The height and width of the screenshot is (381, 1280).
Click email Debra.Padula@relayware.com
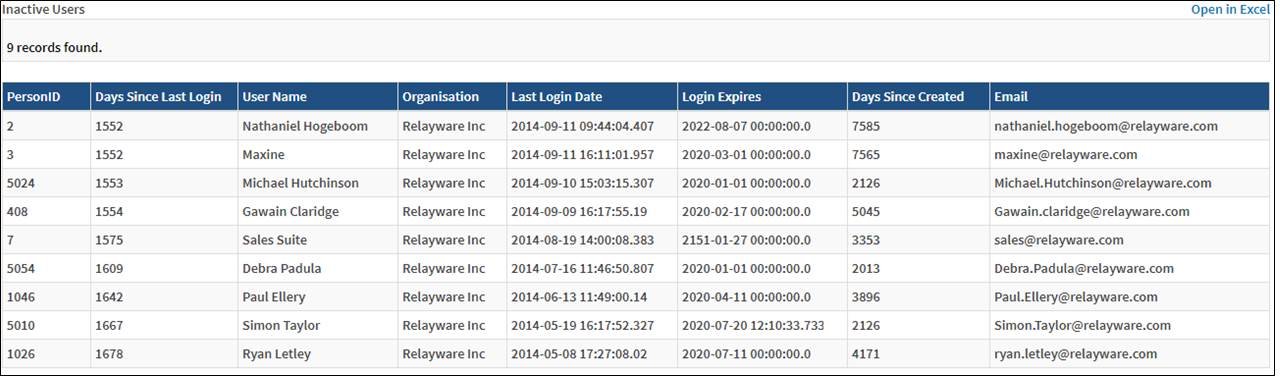click(1084, 269)
